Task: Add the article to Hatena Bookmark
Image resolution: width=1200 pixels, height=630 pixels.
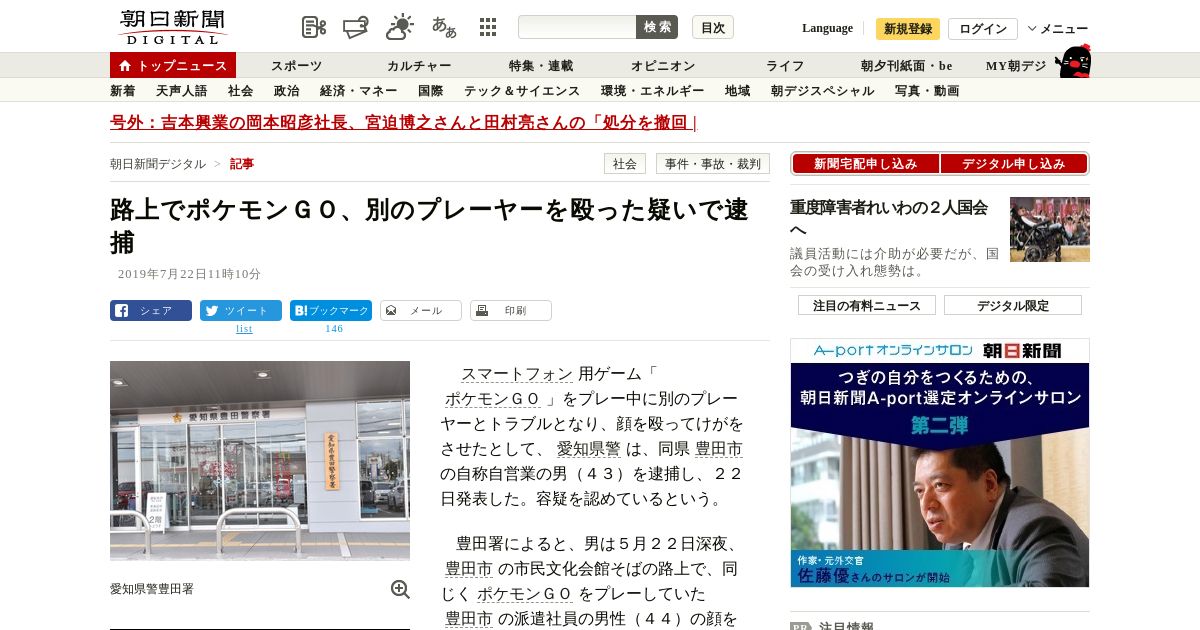Action: [x=331, y=310]
